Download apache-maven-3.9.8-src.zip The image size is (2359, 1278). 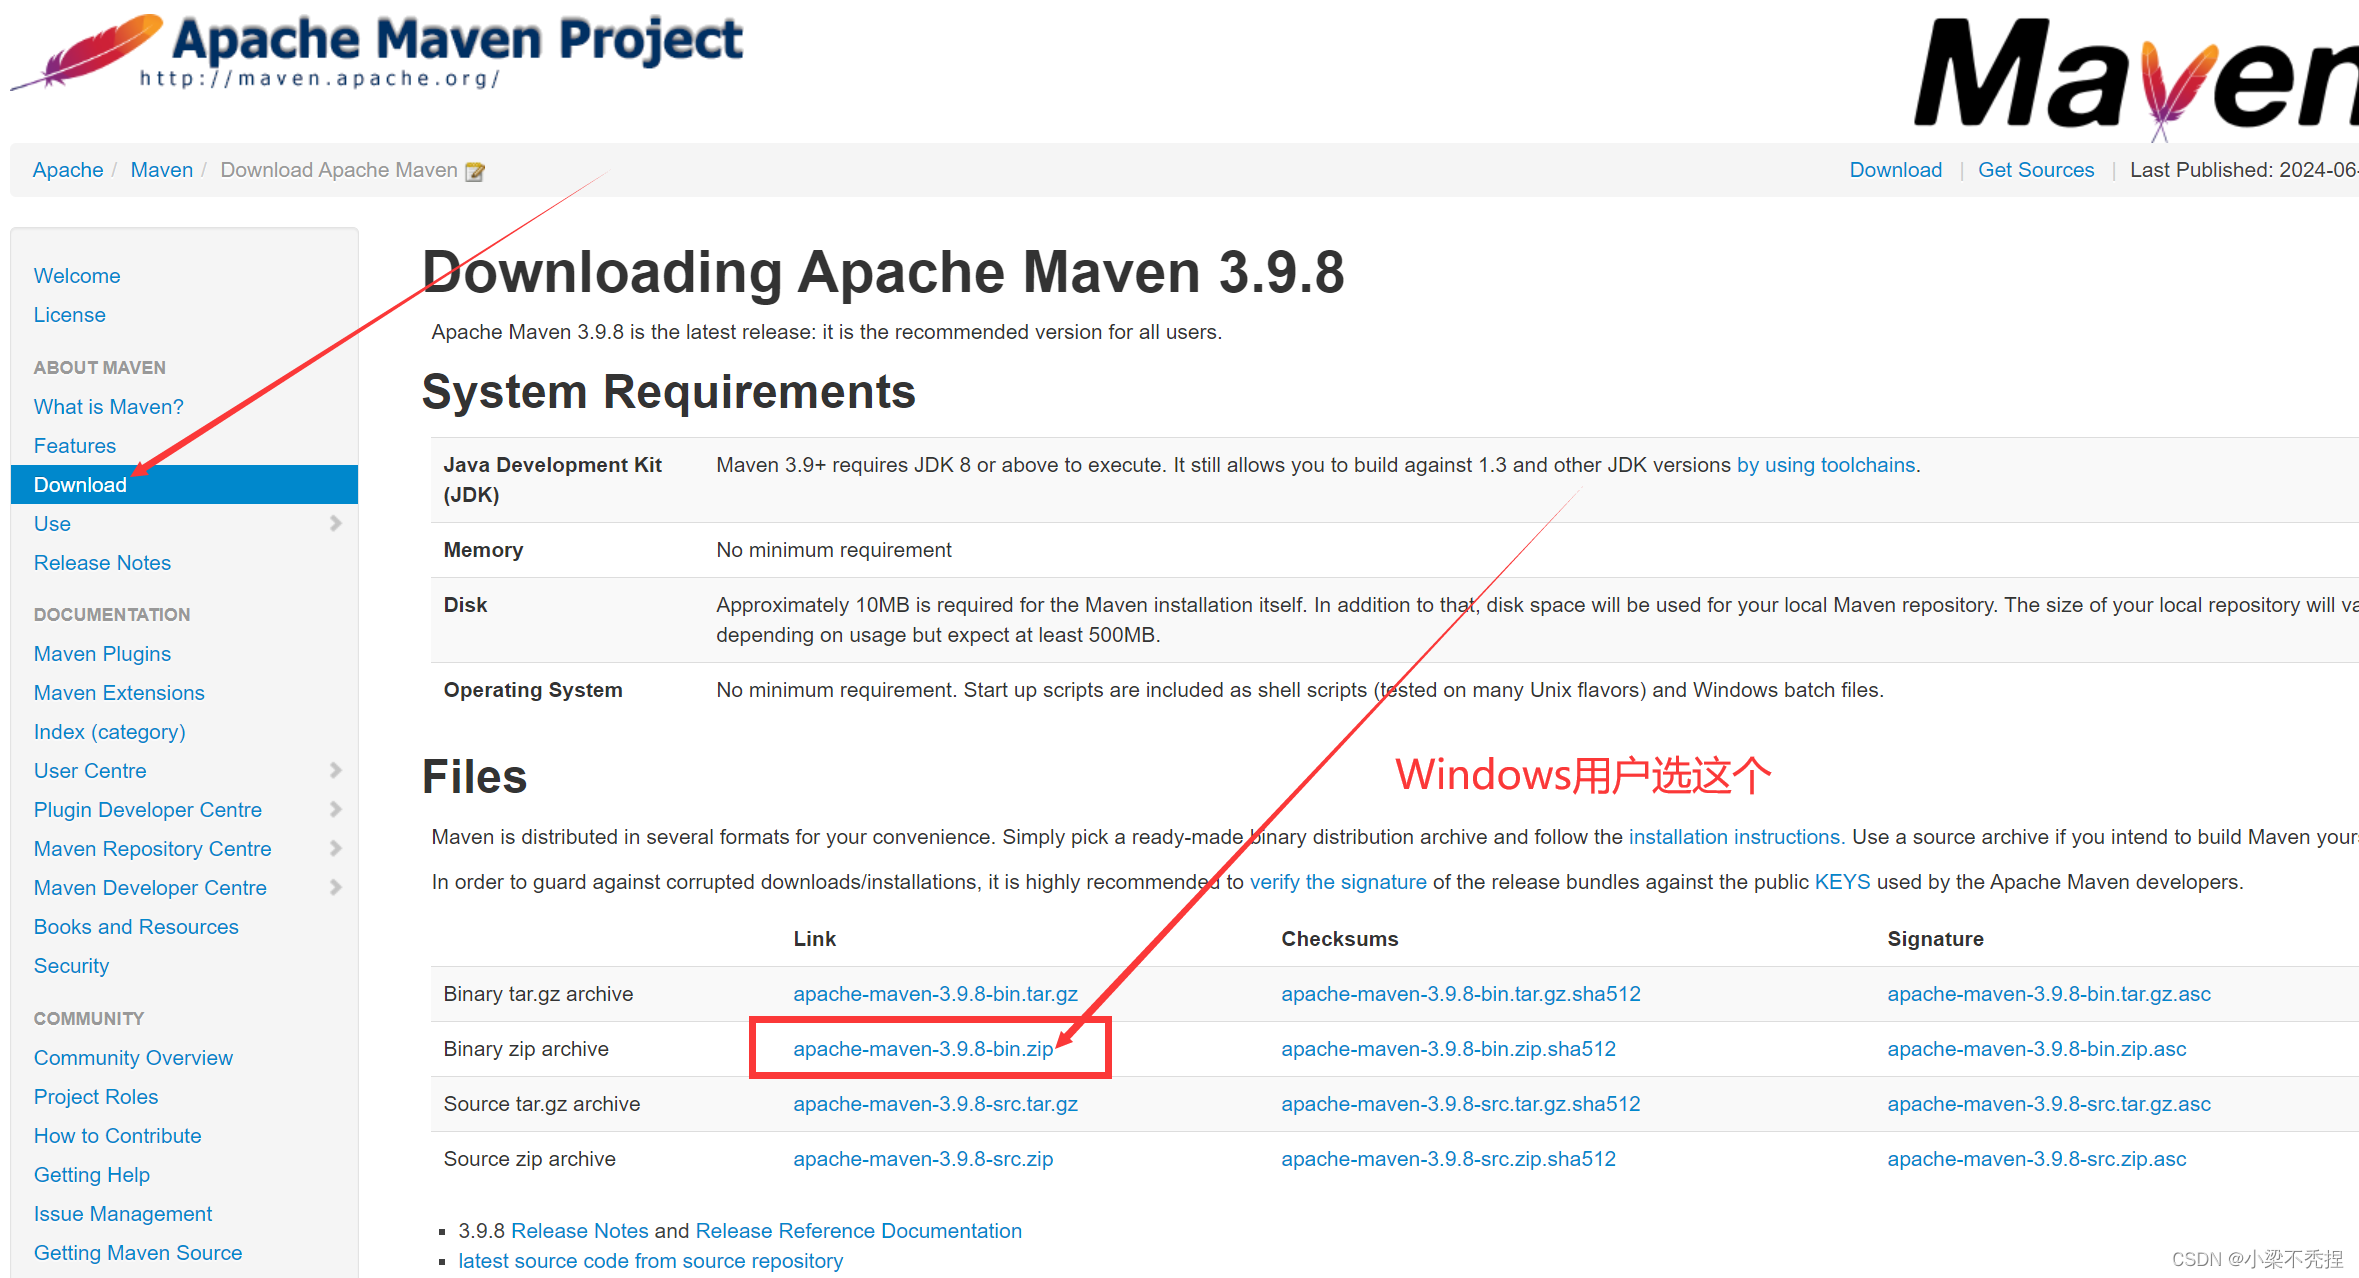(x=923, y=1159)
